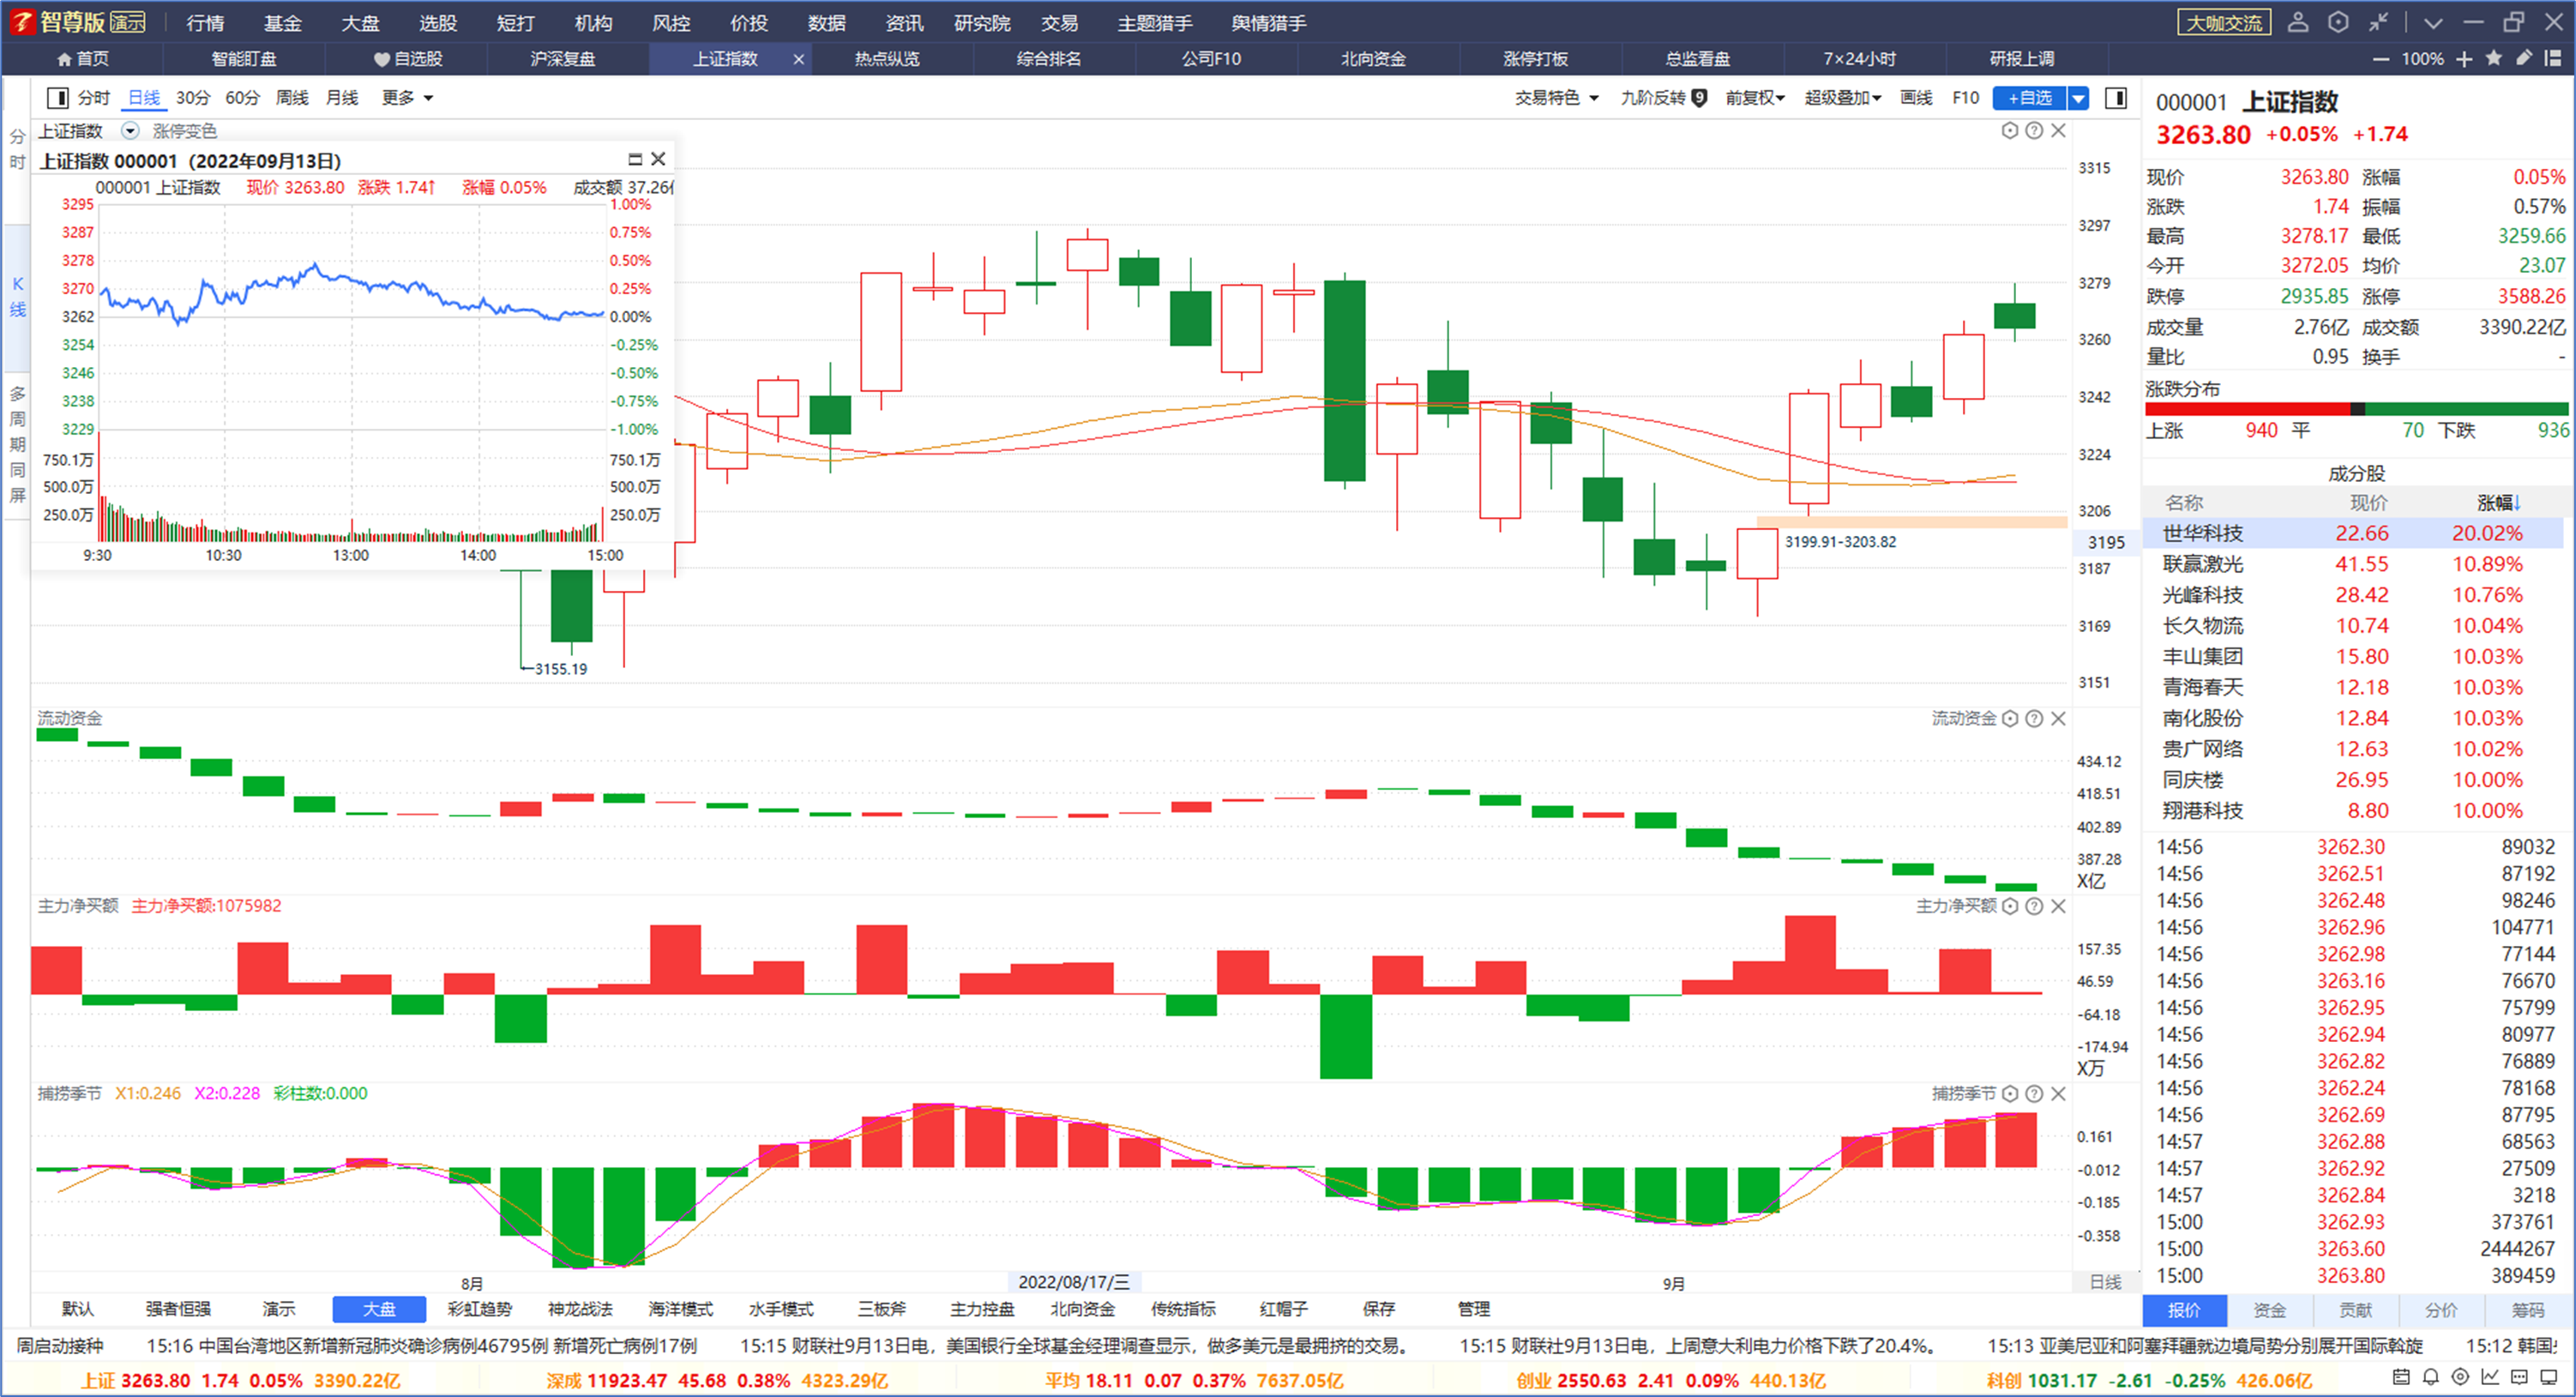This screenshot has height=1397, width=2576.
Task: Click the orange gap zone 3199.91-3203.82 band
Action: (1911, 522)
